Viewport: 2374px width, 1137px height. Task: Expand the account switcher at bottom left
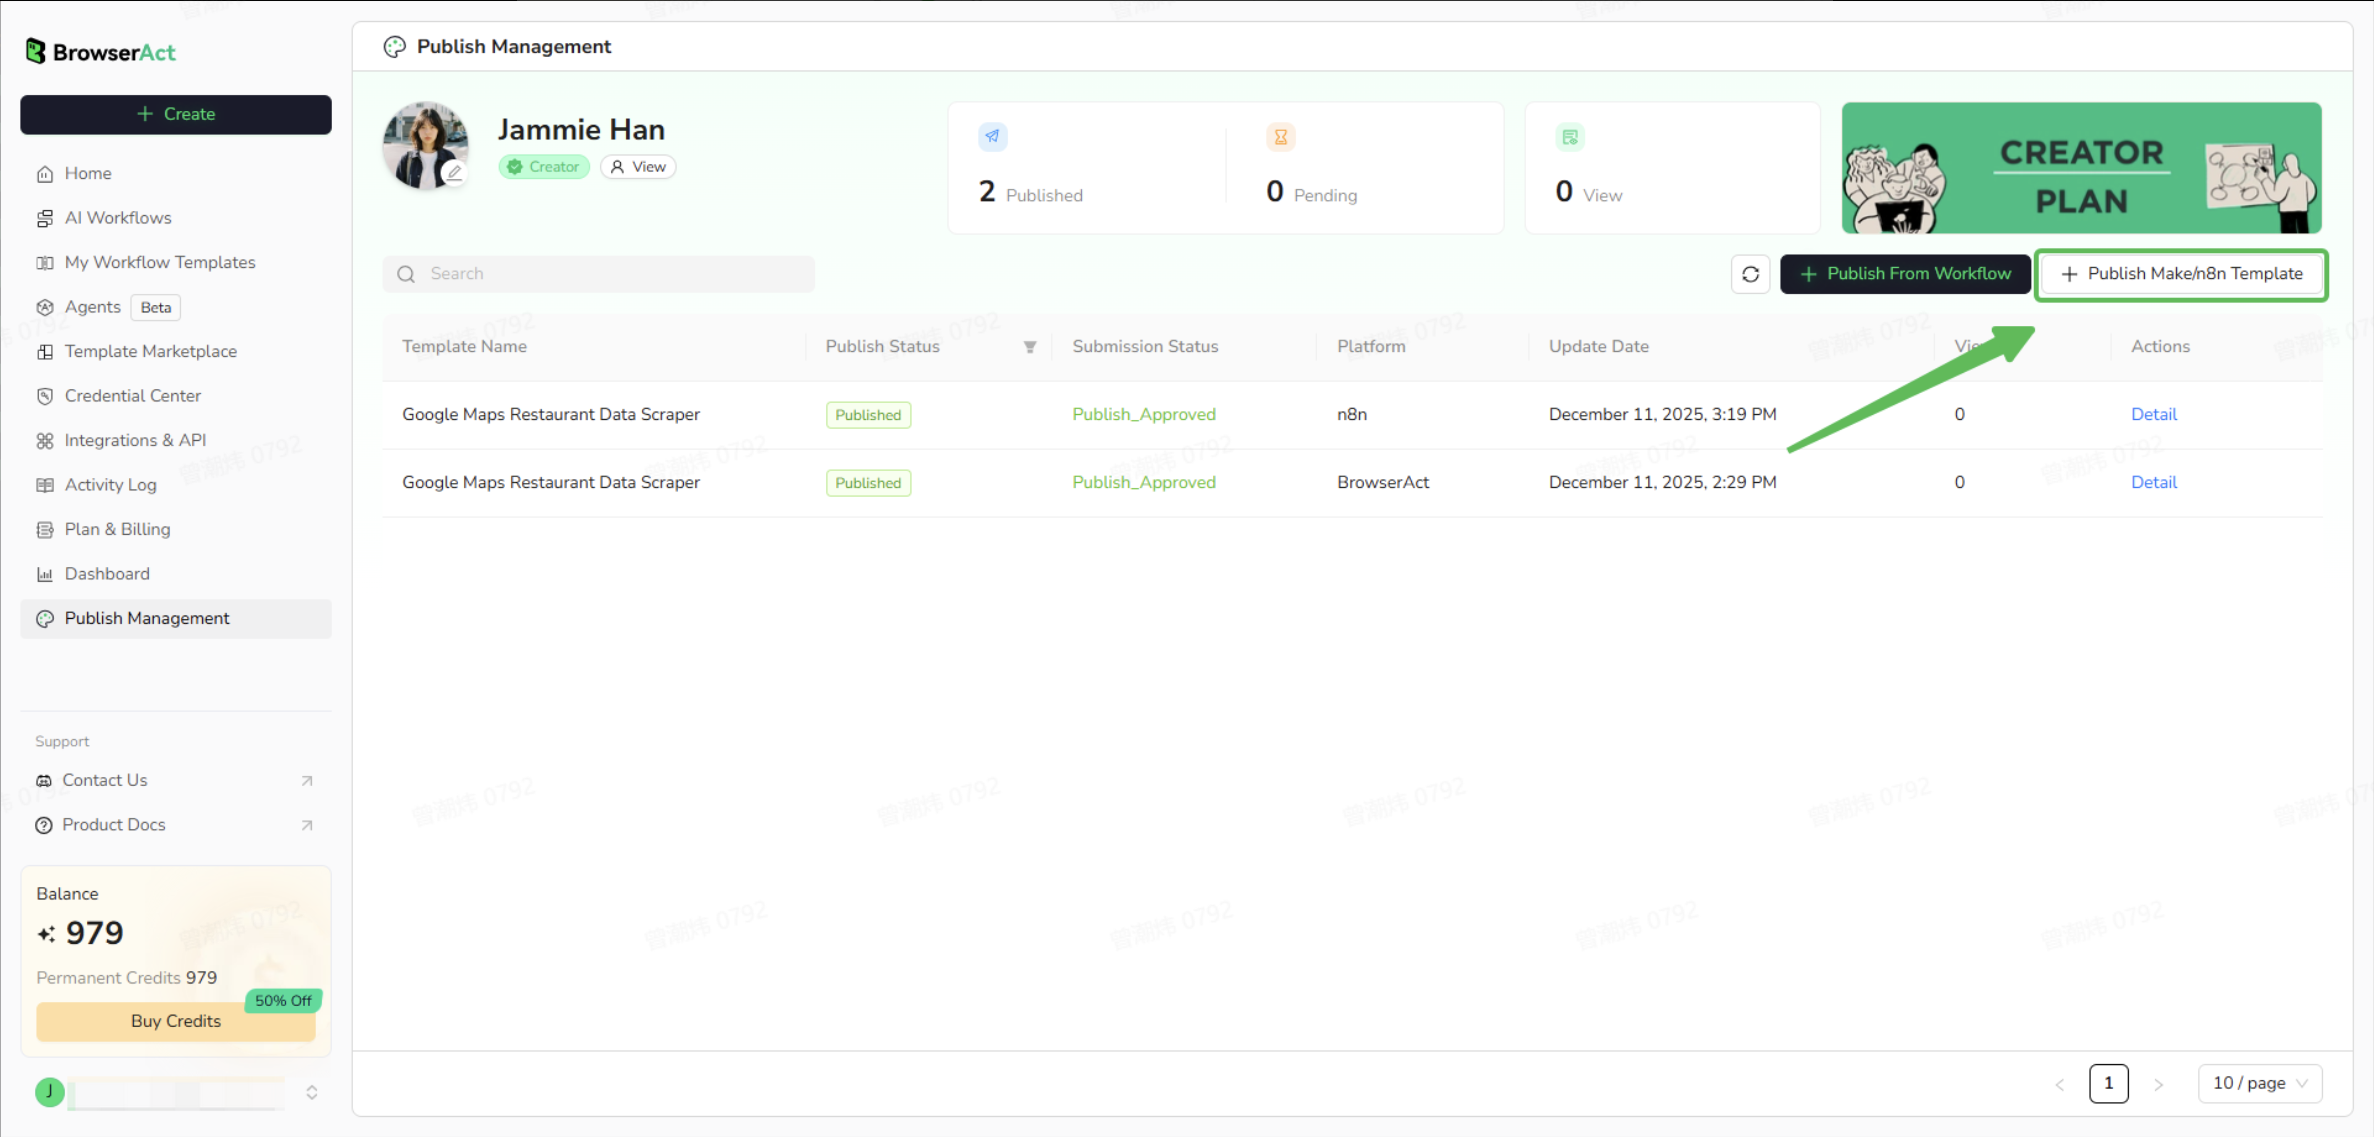(311, 1092)
